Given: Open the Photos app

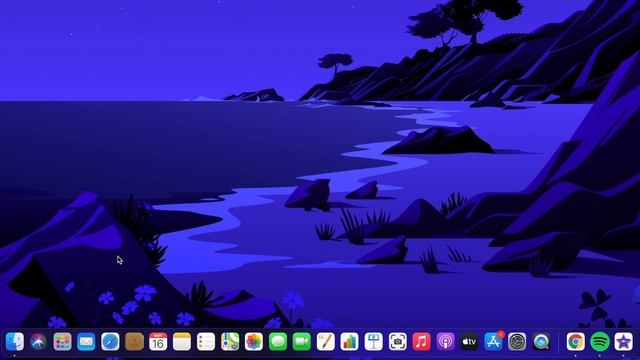Looking at the screenshot, I should coord(254,342).
